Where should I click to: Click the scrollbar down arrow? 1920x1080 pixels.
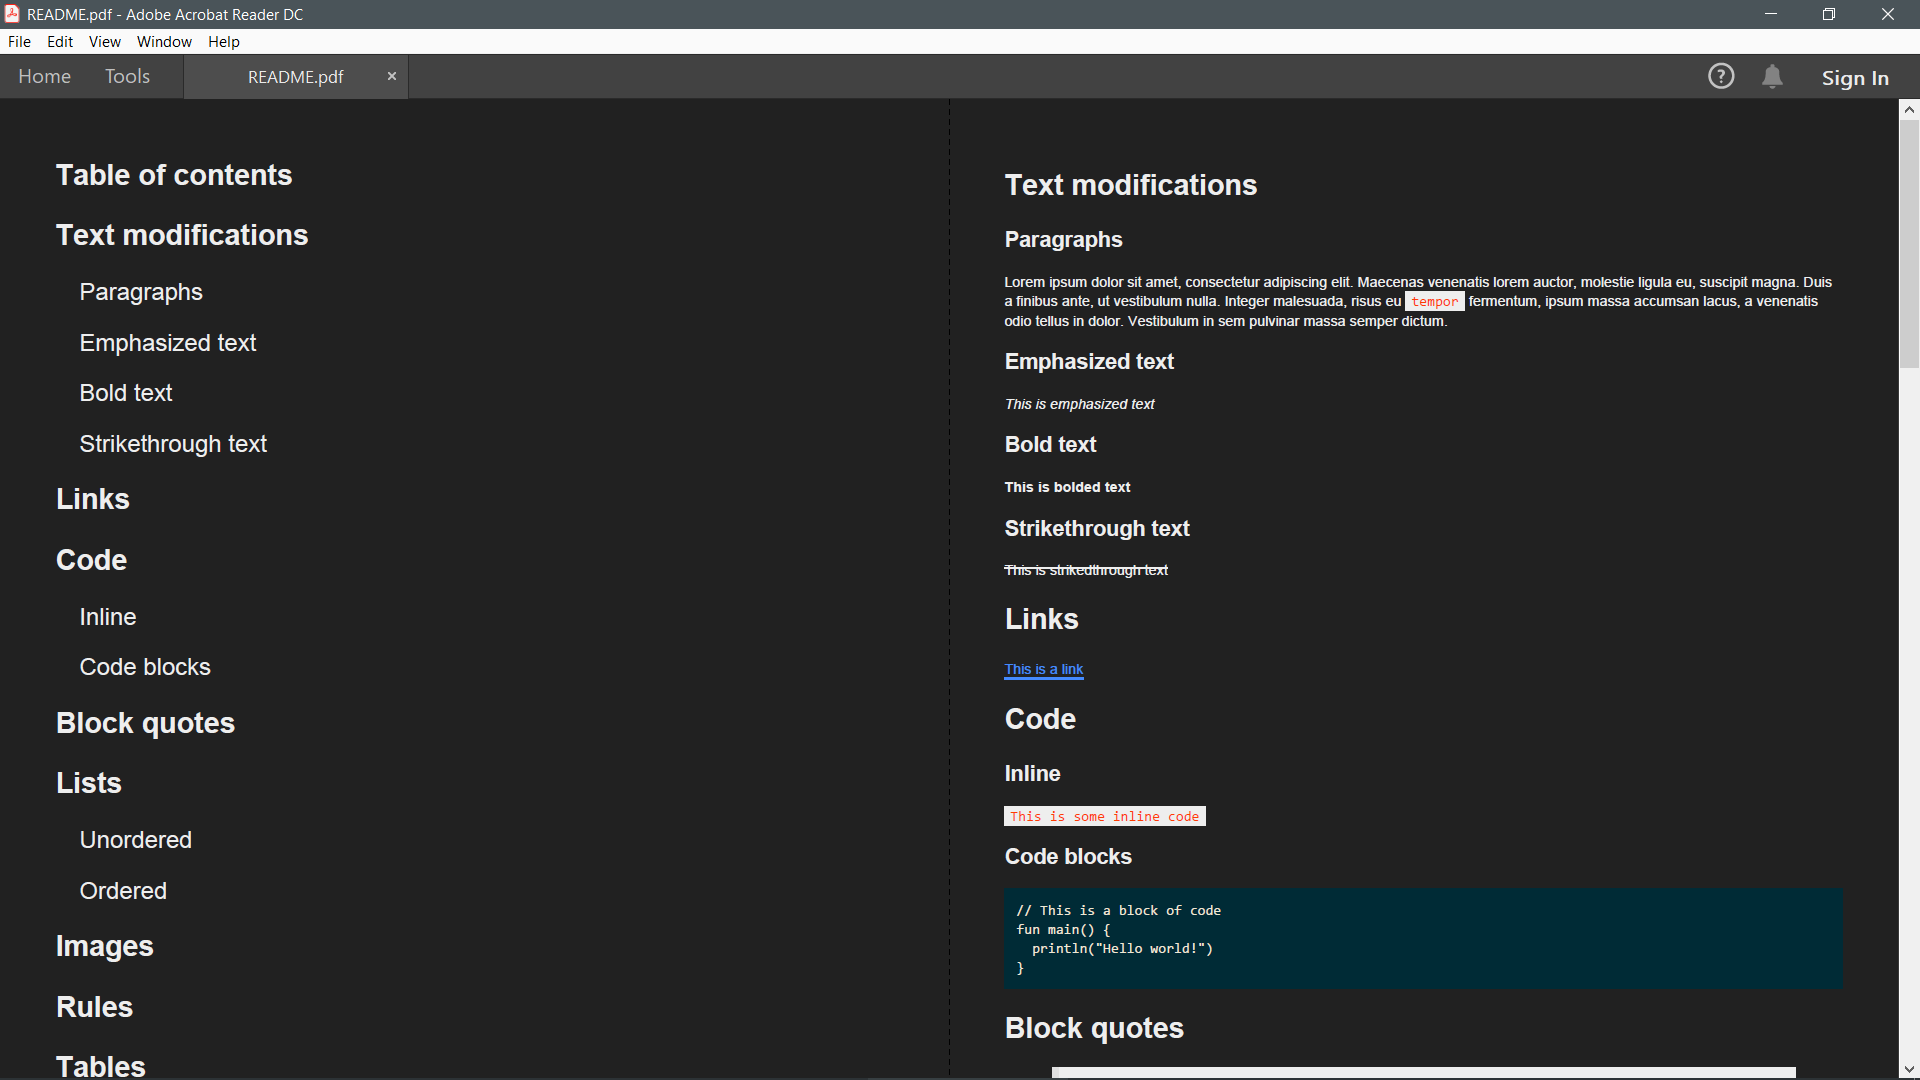point(1909,1069)
